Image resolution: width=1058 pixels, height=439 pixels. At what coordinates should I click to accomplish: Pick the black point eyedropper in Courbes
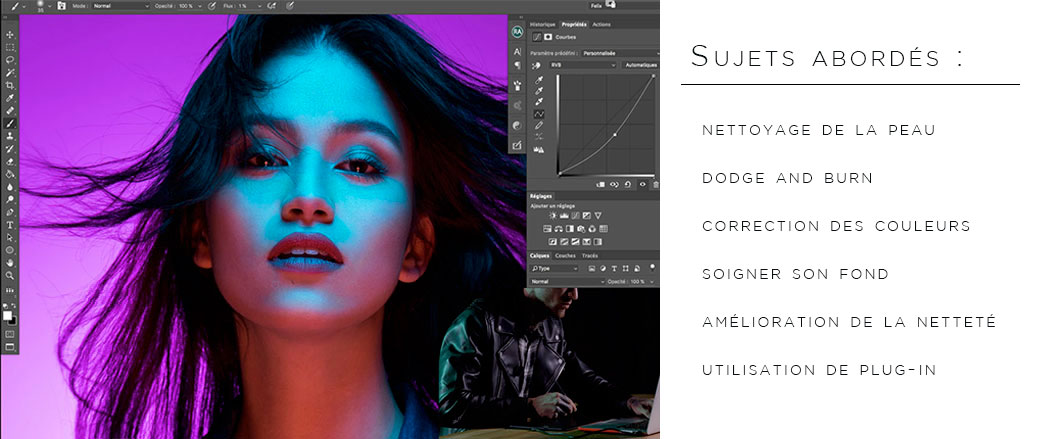coord(539,80)
